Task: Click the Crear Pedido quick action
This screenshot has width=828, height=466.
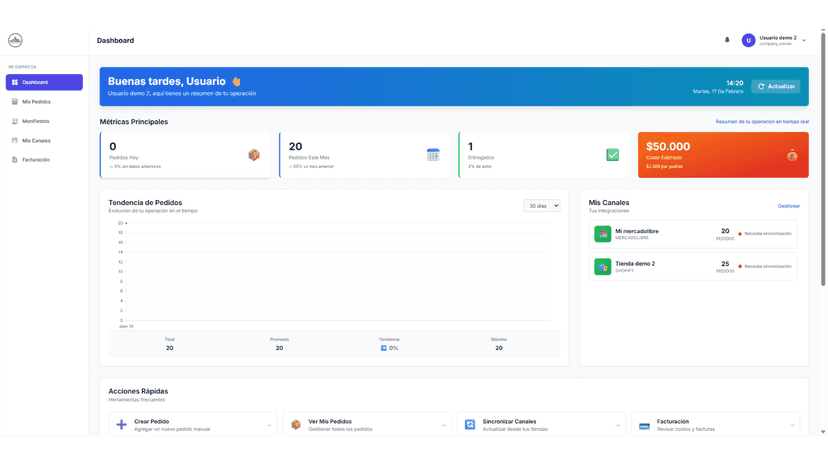Action: pos(193,425)
